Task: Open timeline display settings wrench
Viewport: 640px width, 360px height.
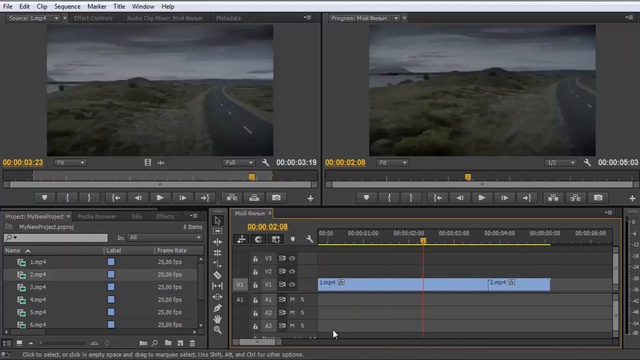Action: coord(309,239)
